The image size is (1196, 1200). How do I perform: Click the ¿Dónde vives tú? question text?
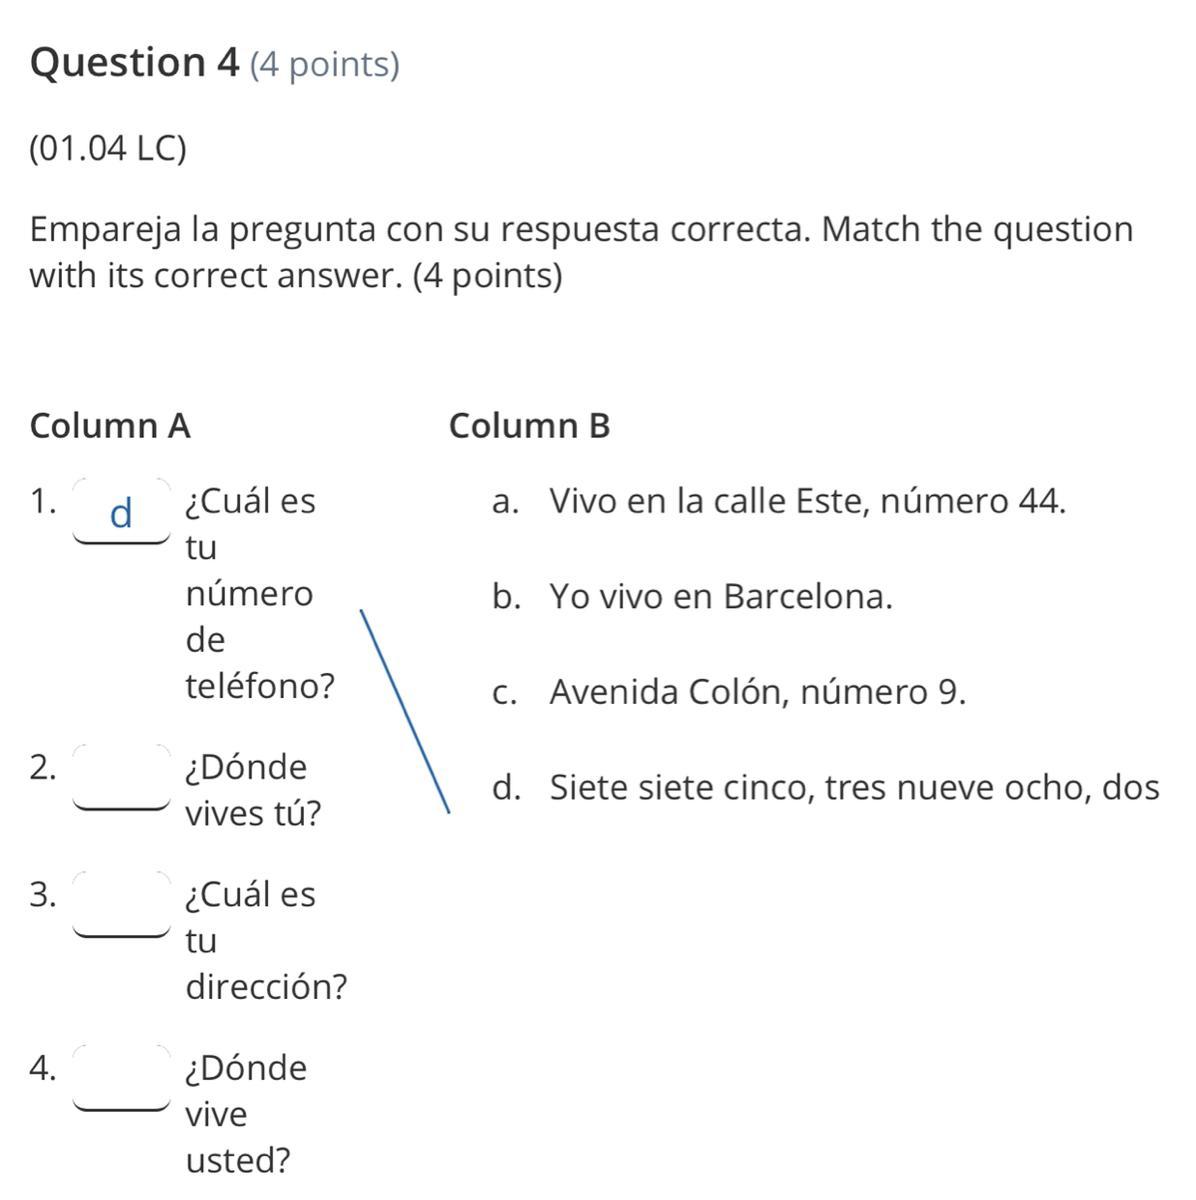pos(254,790)
